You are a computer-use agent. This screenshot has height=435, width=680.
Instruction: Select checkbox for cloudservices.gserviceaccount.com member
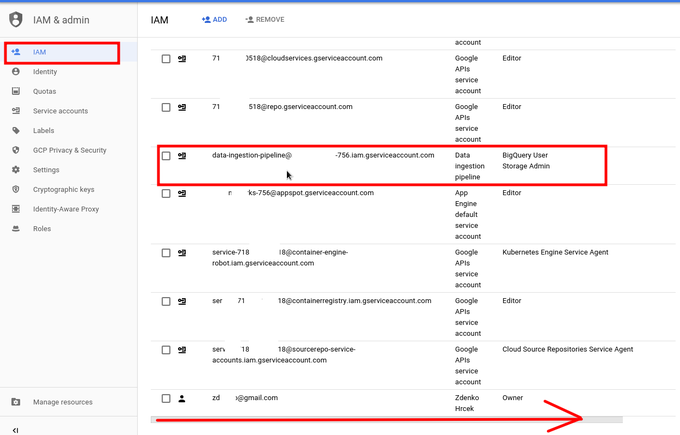point(166,59)
